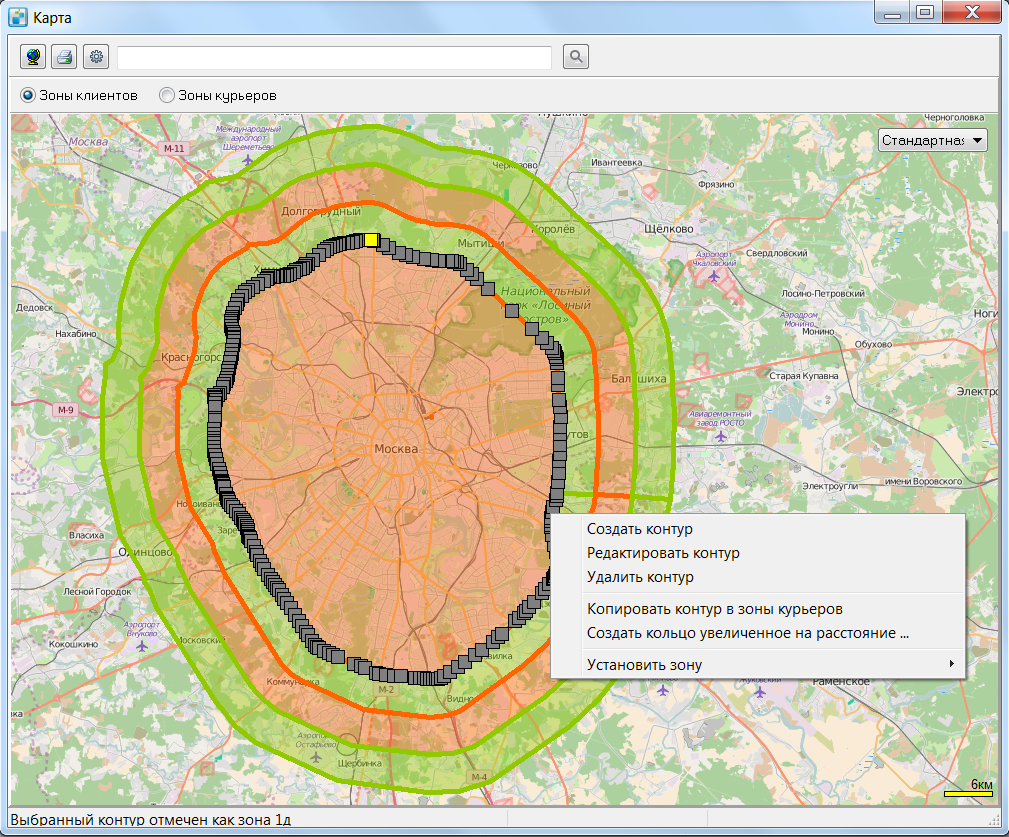Image resolution: width=1009 pixels, height=837 pixels.
Task: Focus the address search input field
Action: (x=335, y=57)
